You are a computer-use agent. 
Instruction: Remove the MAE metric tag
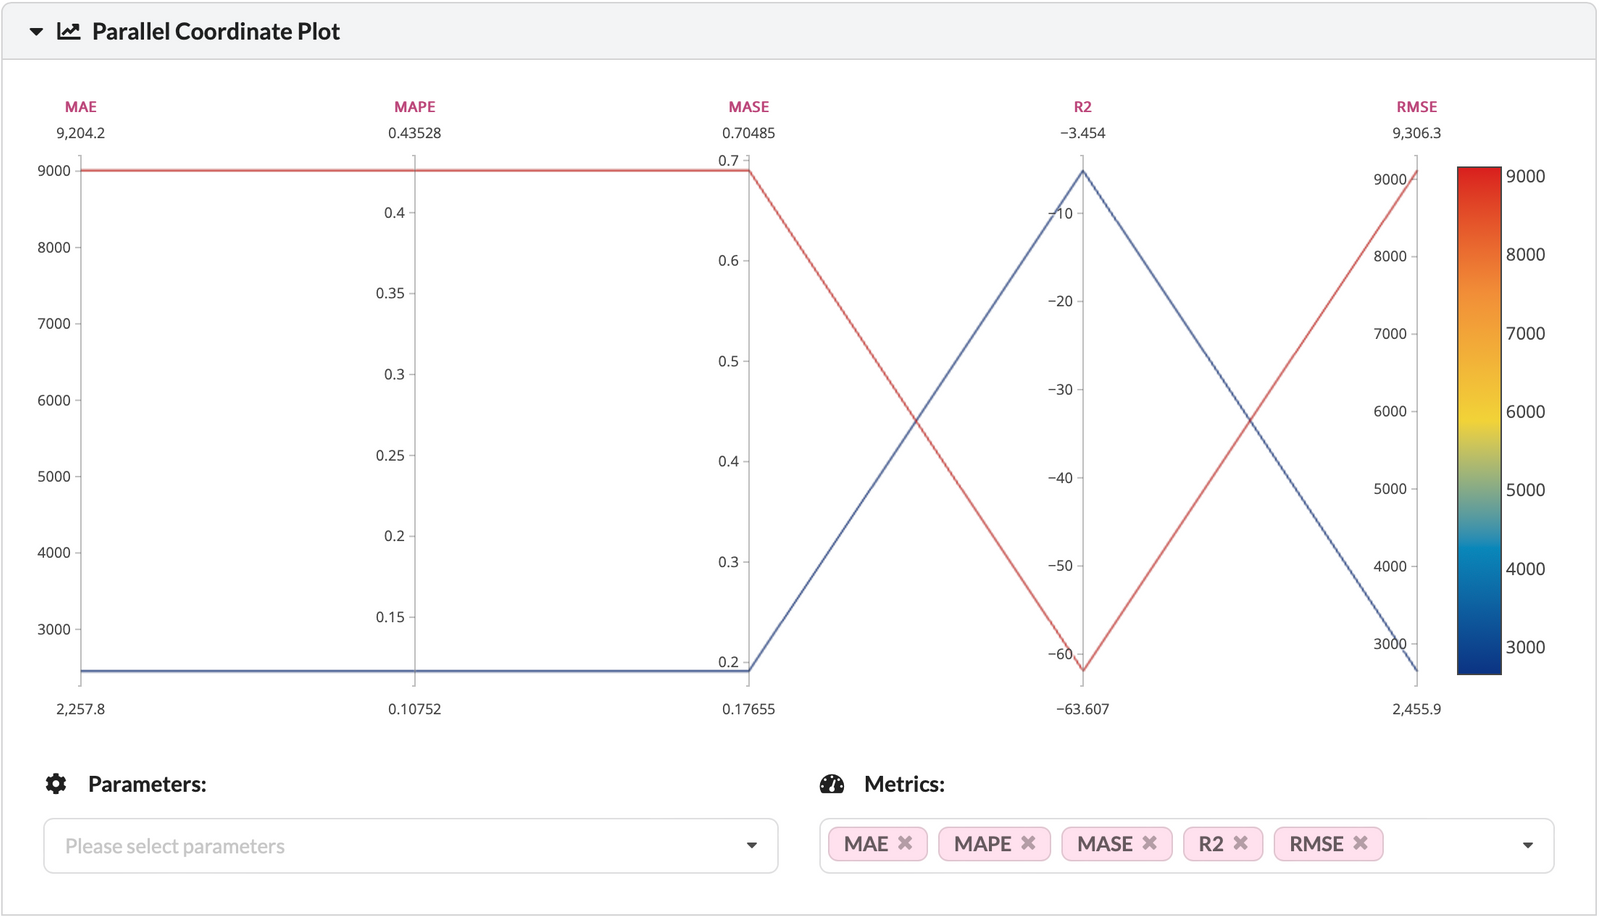[905, 844]
